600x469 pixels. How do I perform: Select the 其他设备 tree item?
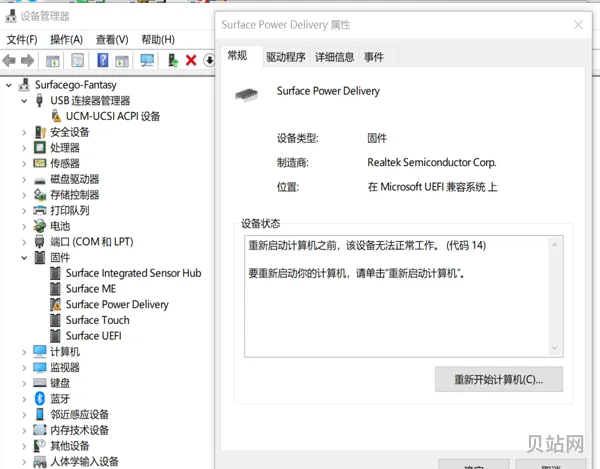(x=70, y=446)
